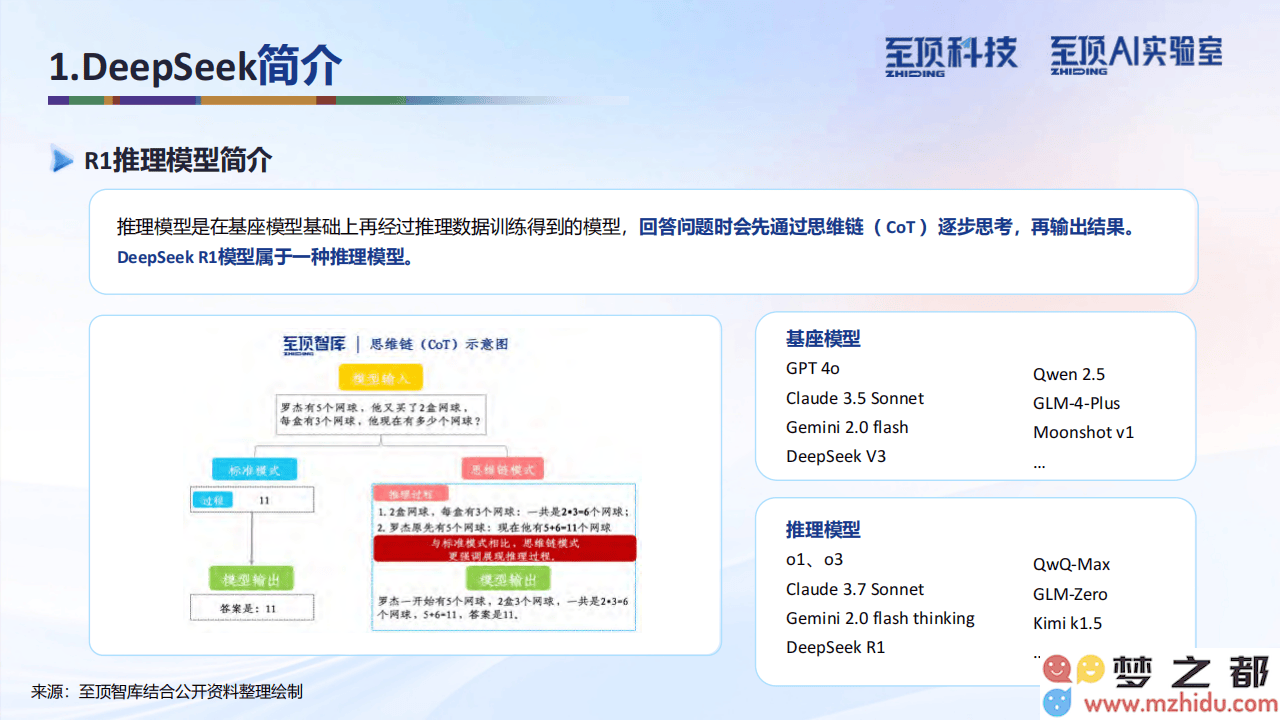The image size is (1280, 720).
Task: Click the 至顶智库 logo in the diagram
Action: [x=314, y=344]
